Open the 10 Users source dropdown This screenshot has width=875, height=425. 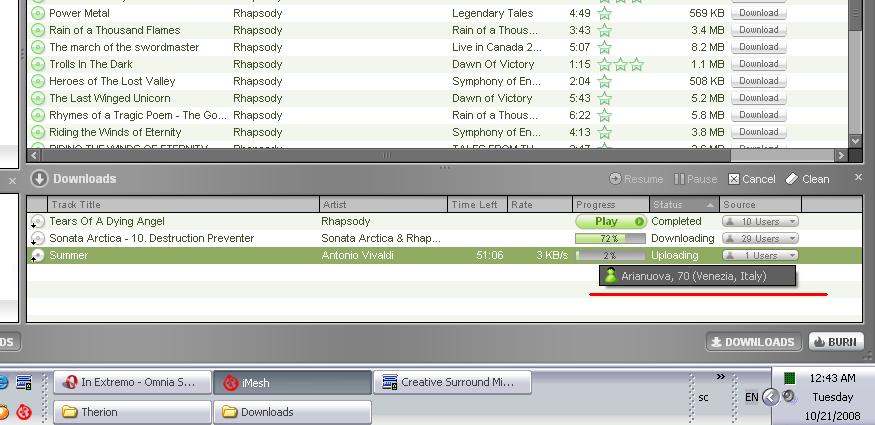coord(760,221)
